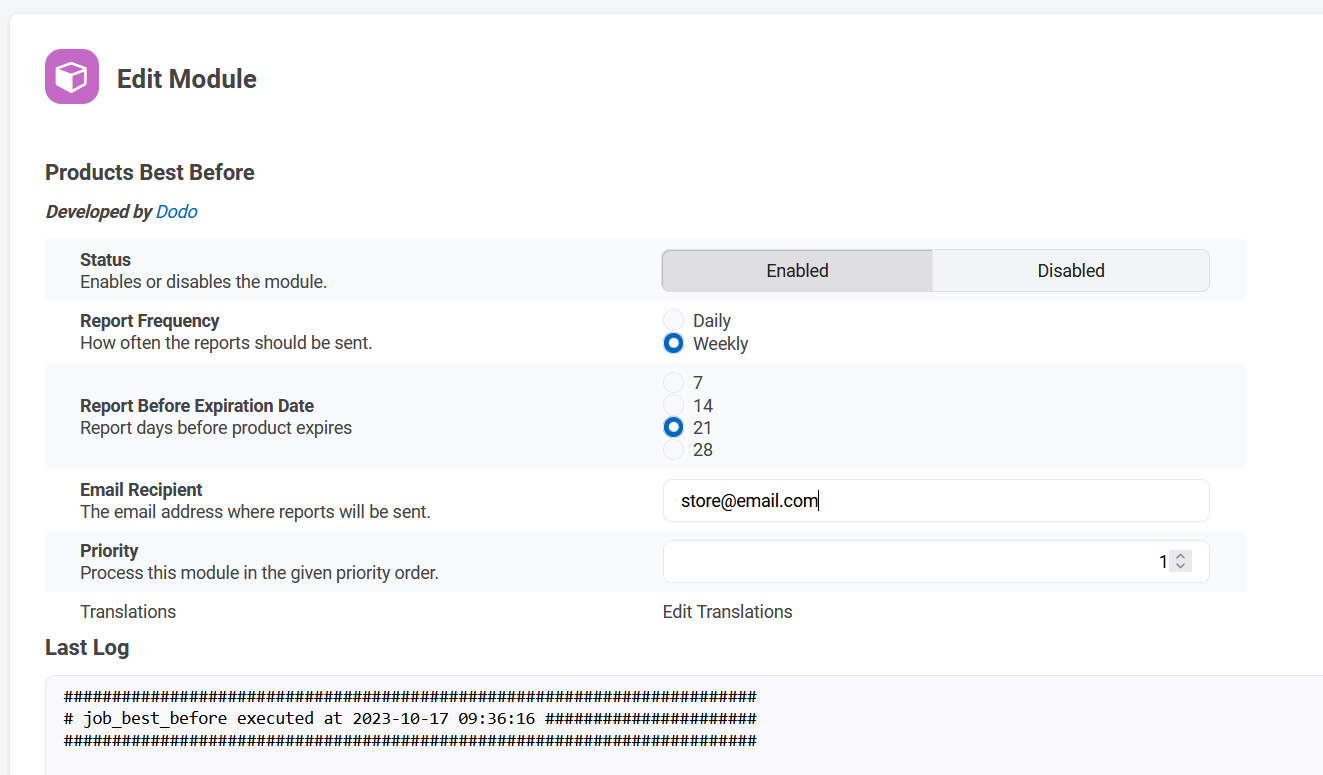Choose 28 days before expiration

click(x=674, y=450)
